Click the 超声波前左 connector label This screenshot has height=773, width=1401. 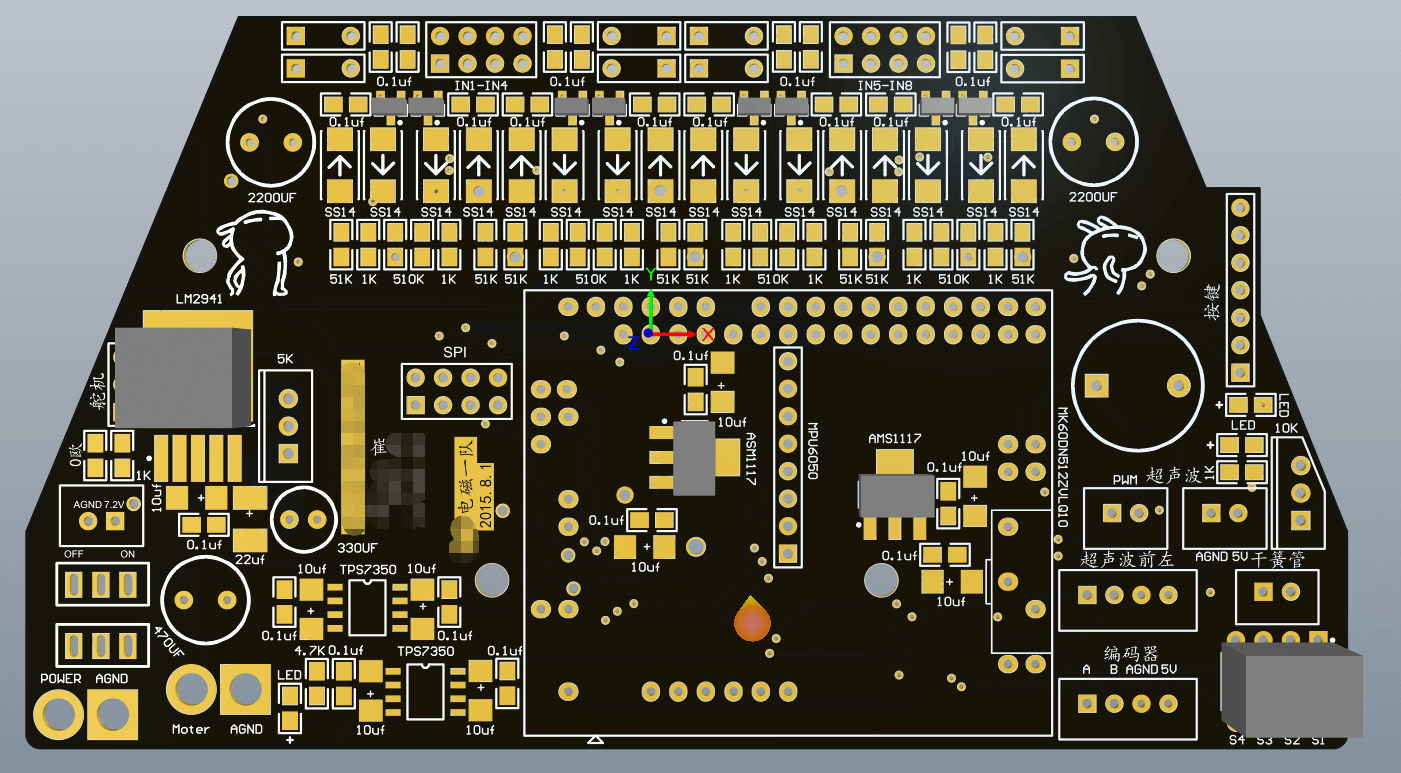(1125, 560)
